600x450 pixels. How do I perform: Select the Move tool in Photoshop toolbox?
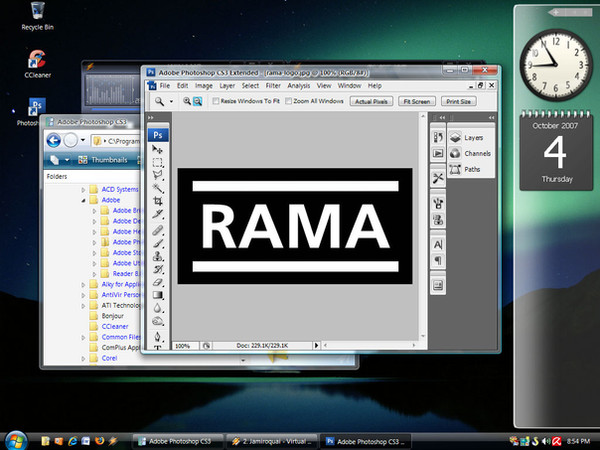pyautogui.click(x=158, y=149)
